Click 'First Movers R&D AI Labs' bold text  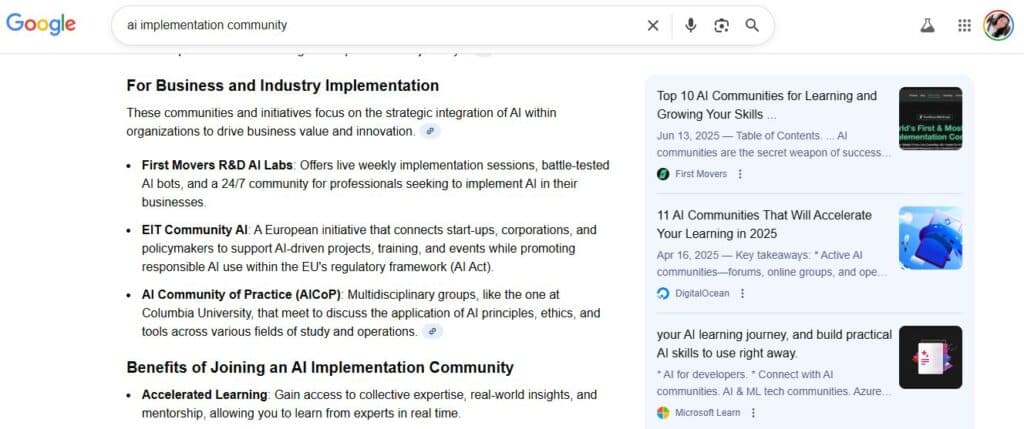(x=217, y=166)
